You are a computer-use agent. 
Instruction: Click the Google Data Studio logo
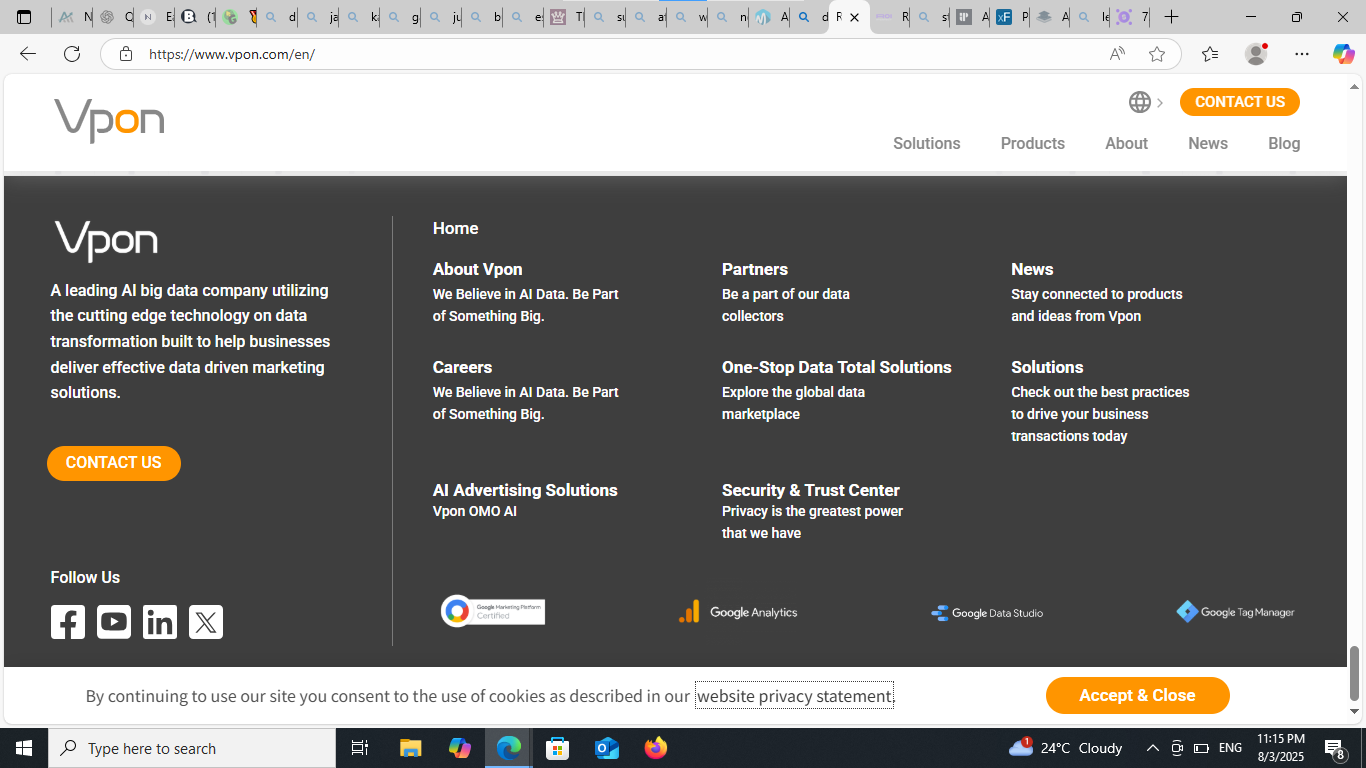coord(987,613)
